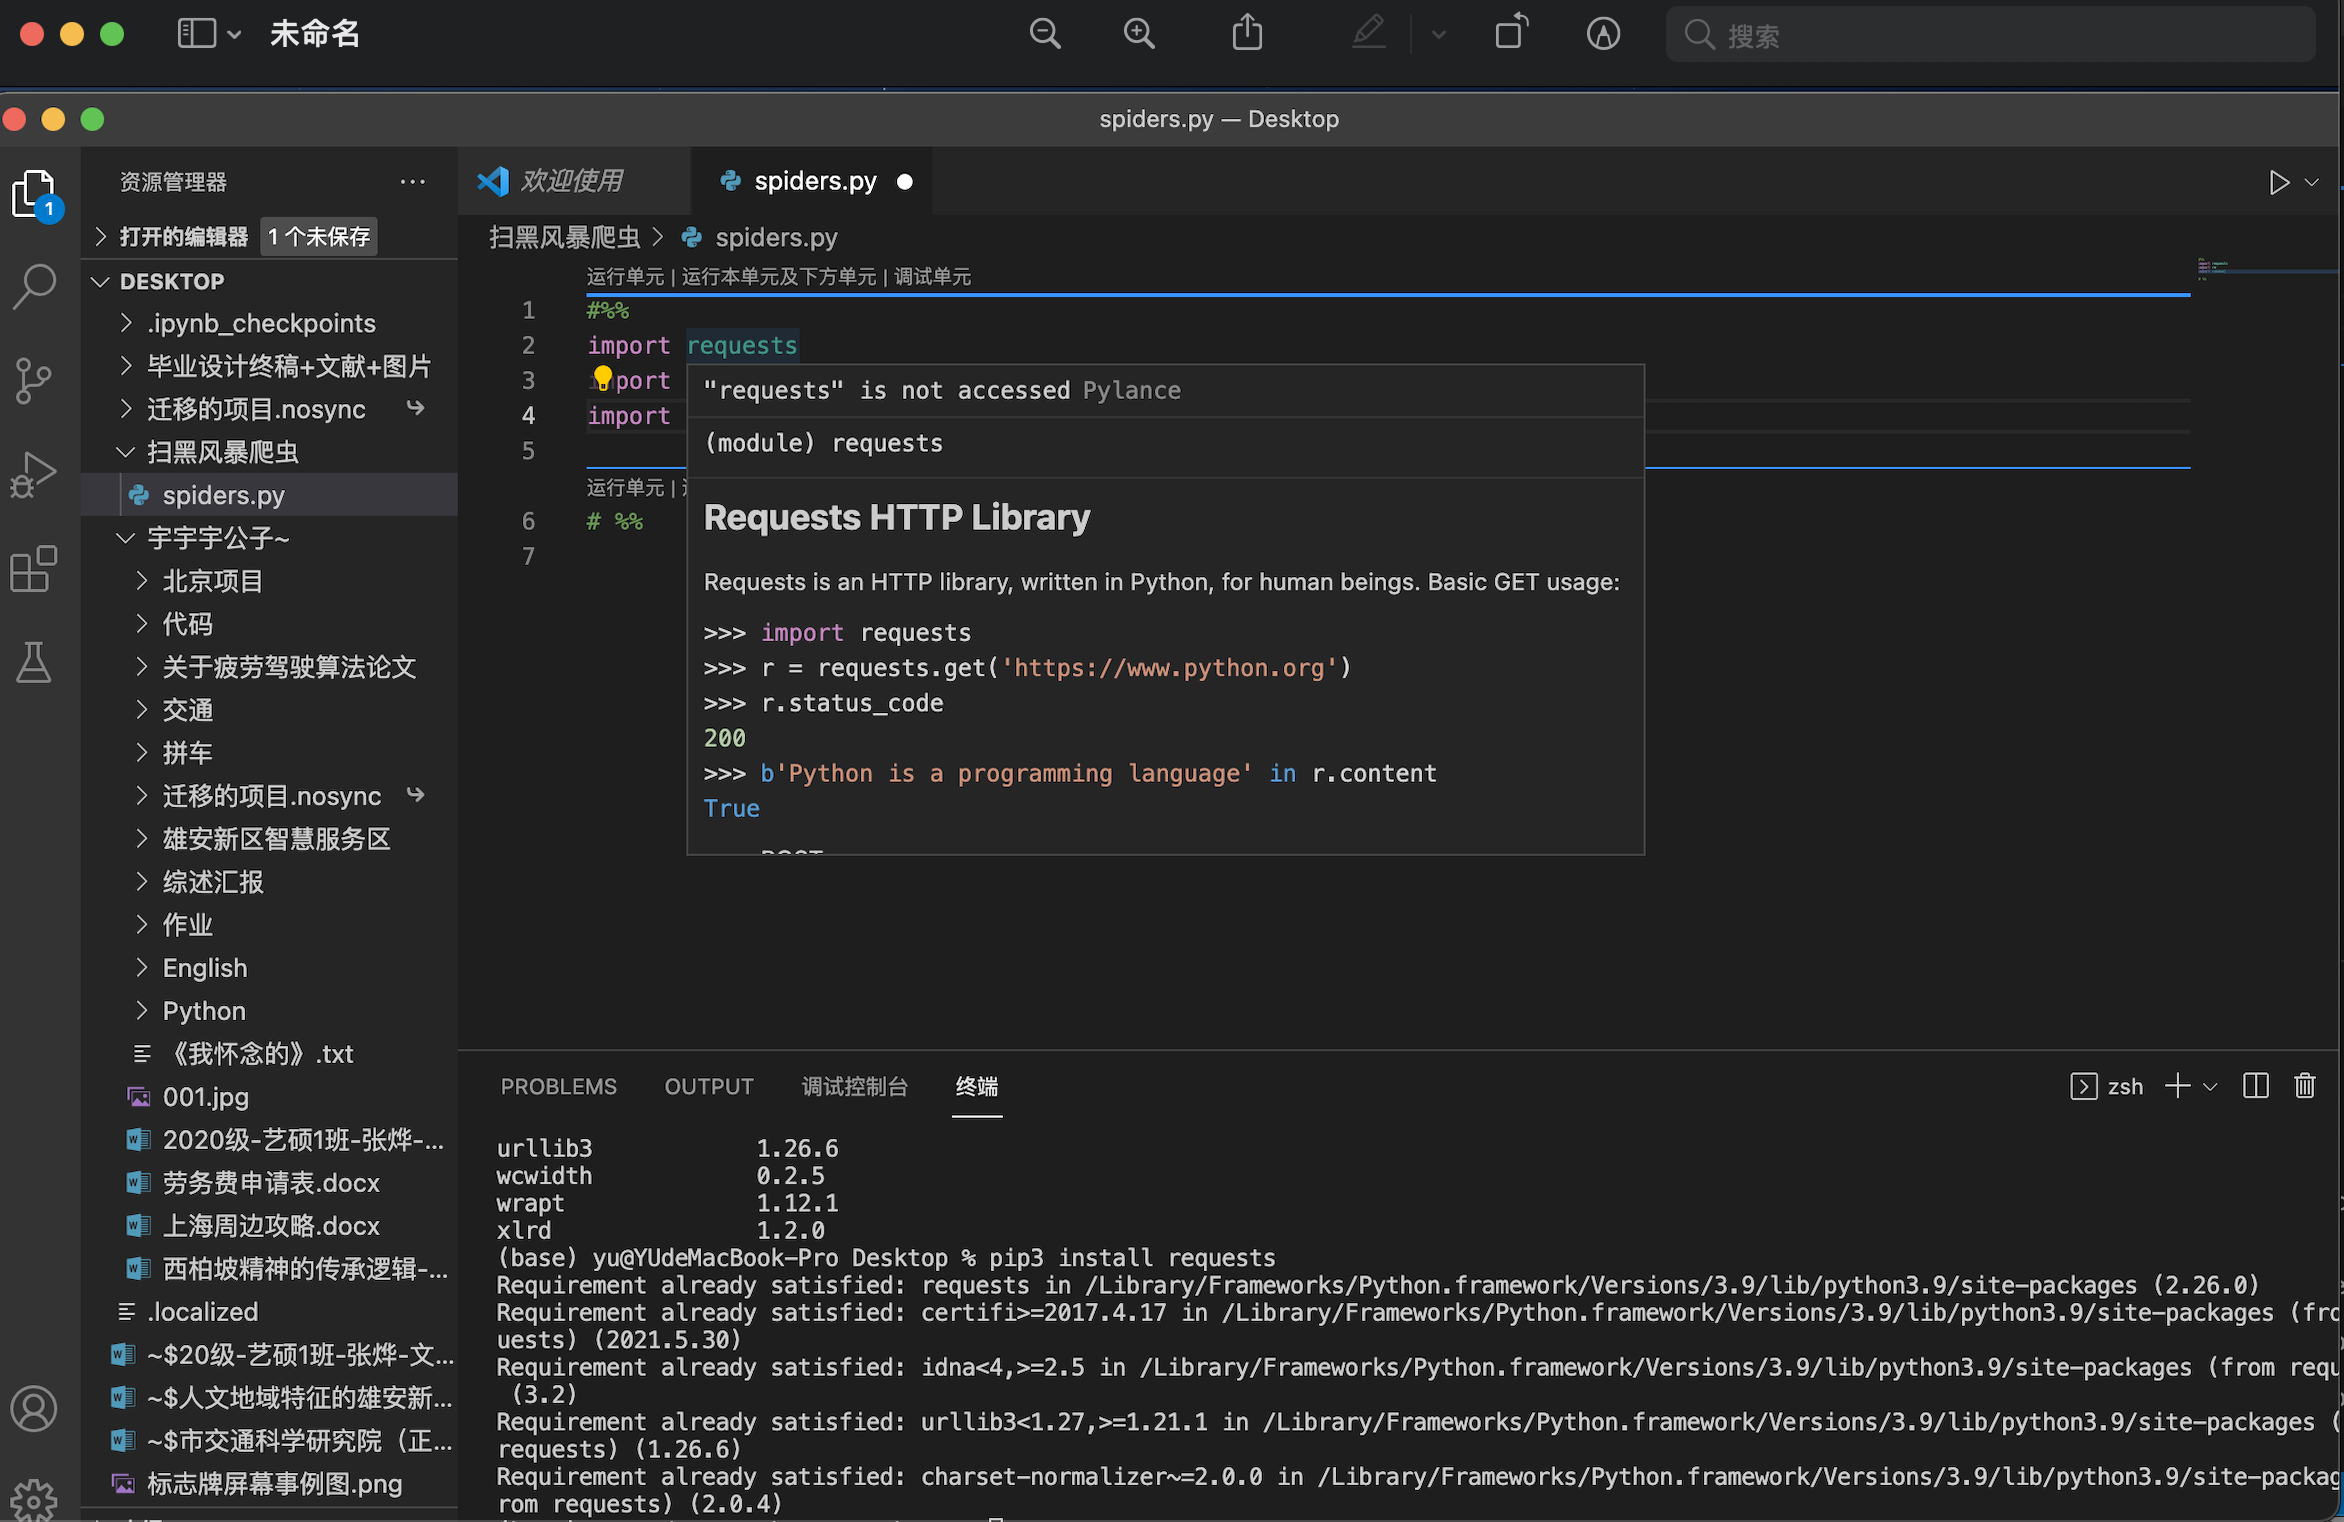Click the markup pen icon in Preview

(1369, 32)
